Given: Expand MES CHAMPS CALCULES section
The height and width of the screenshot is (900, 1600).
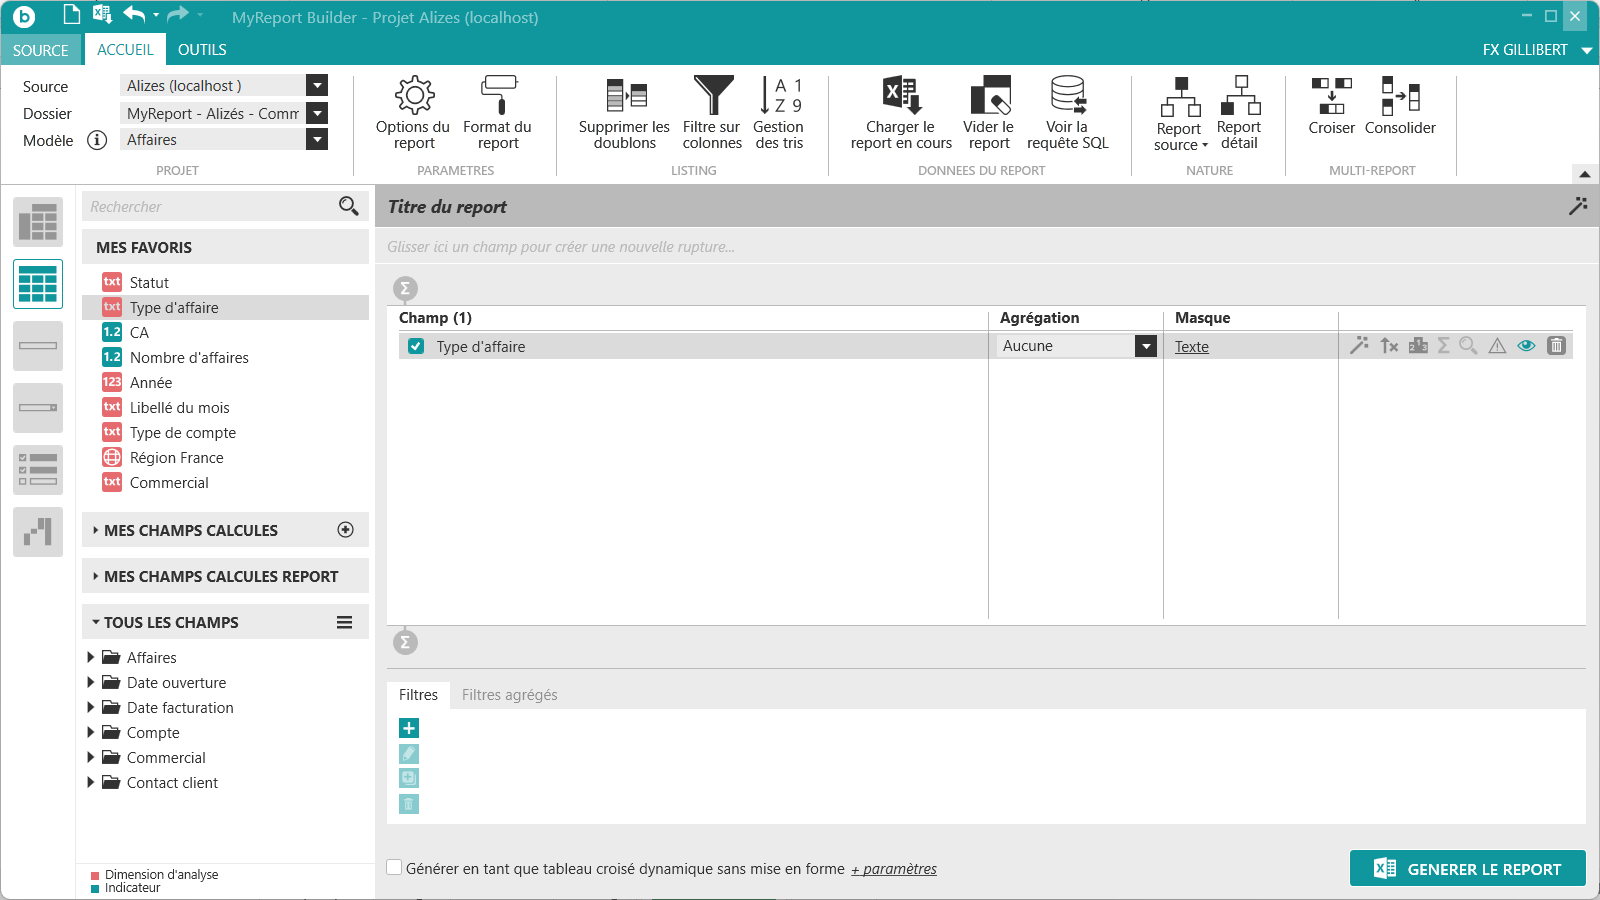Looking at the screenshot, I should coord(191,530).
